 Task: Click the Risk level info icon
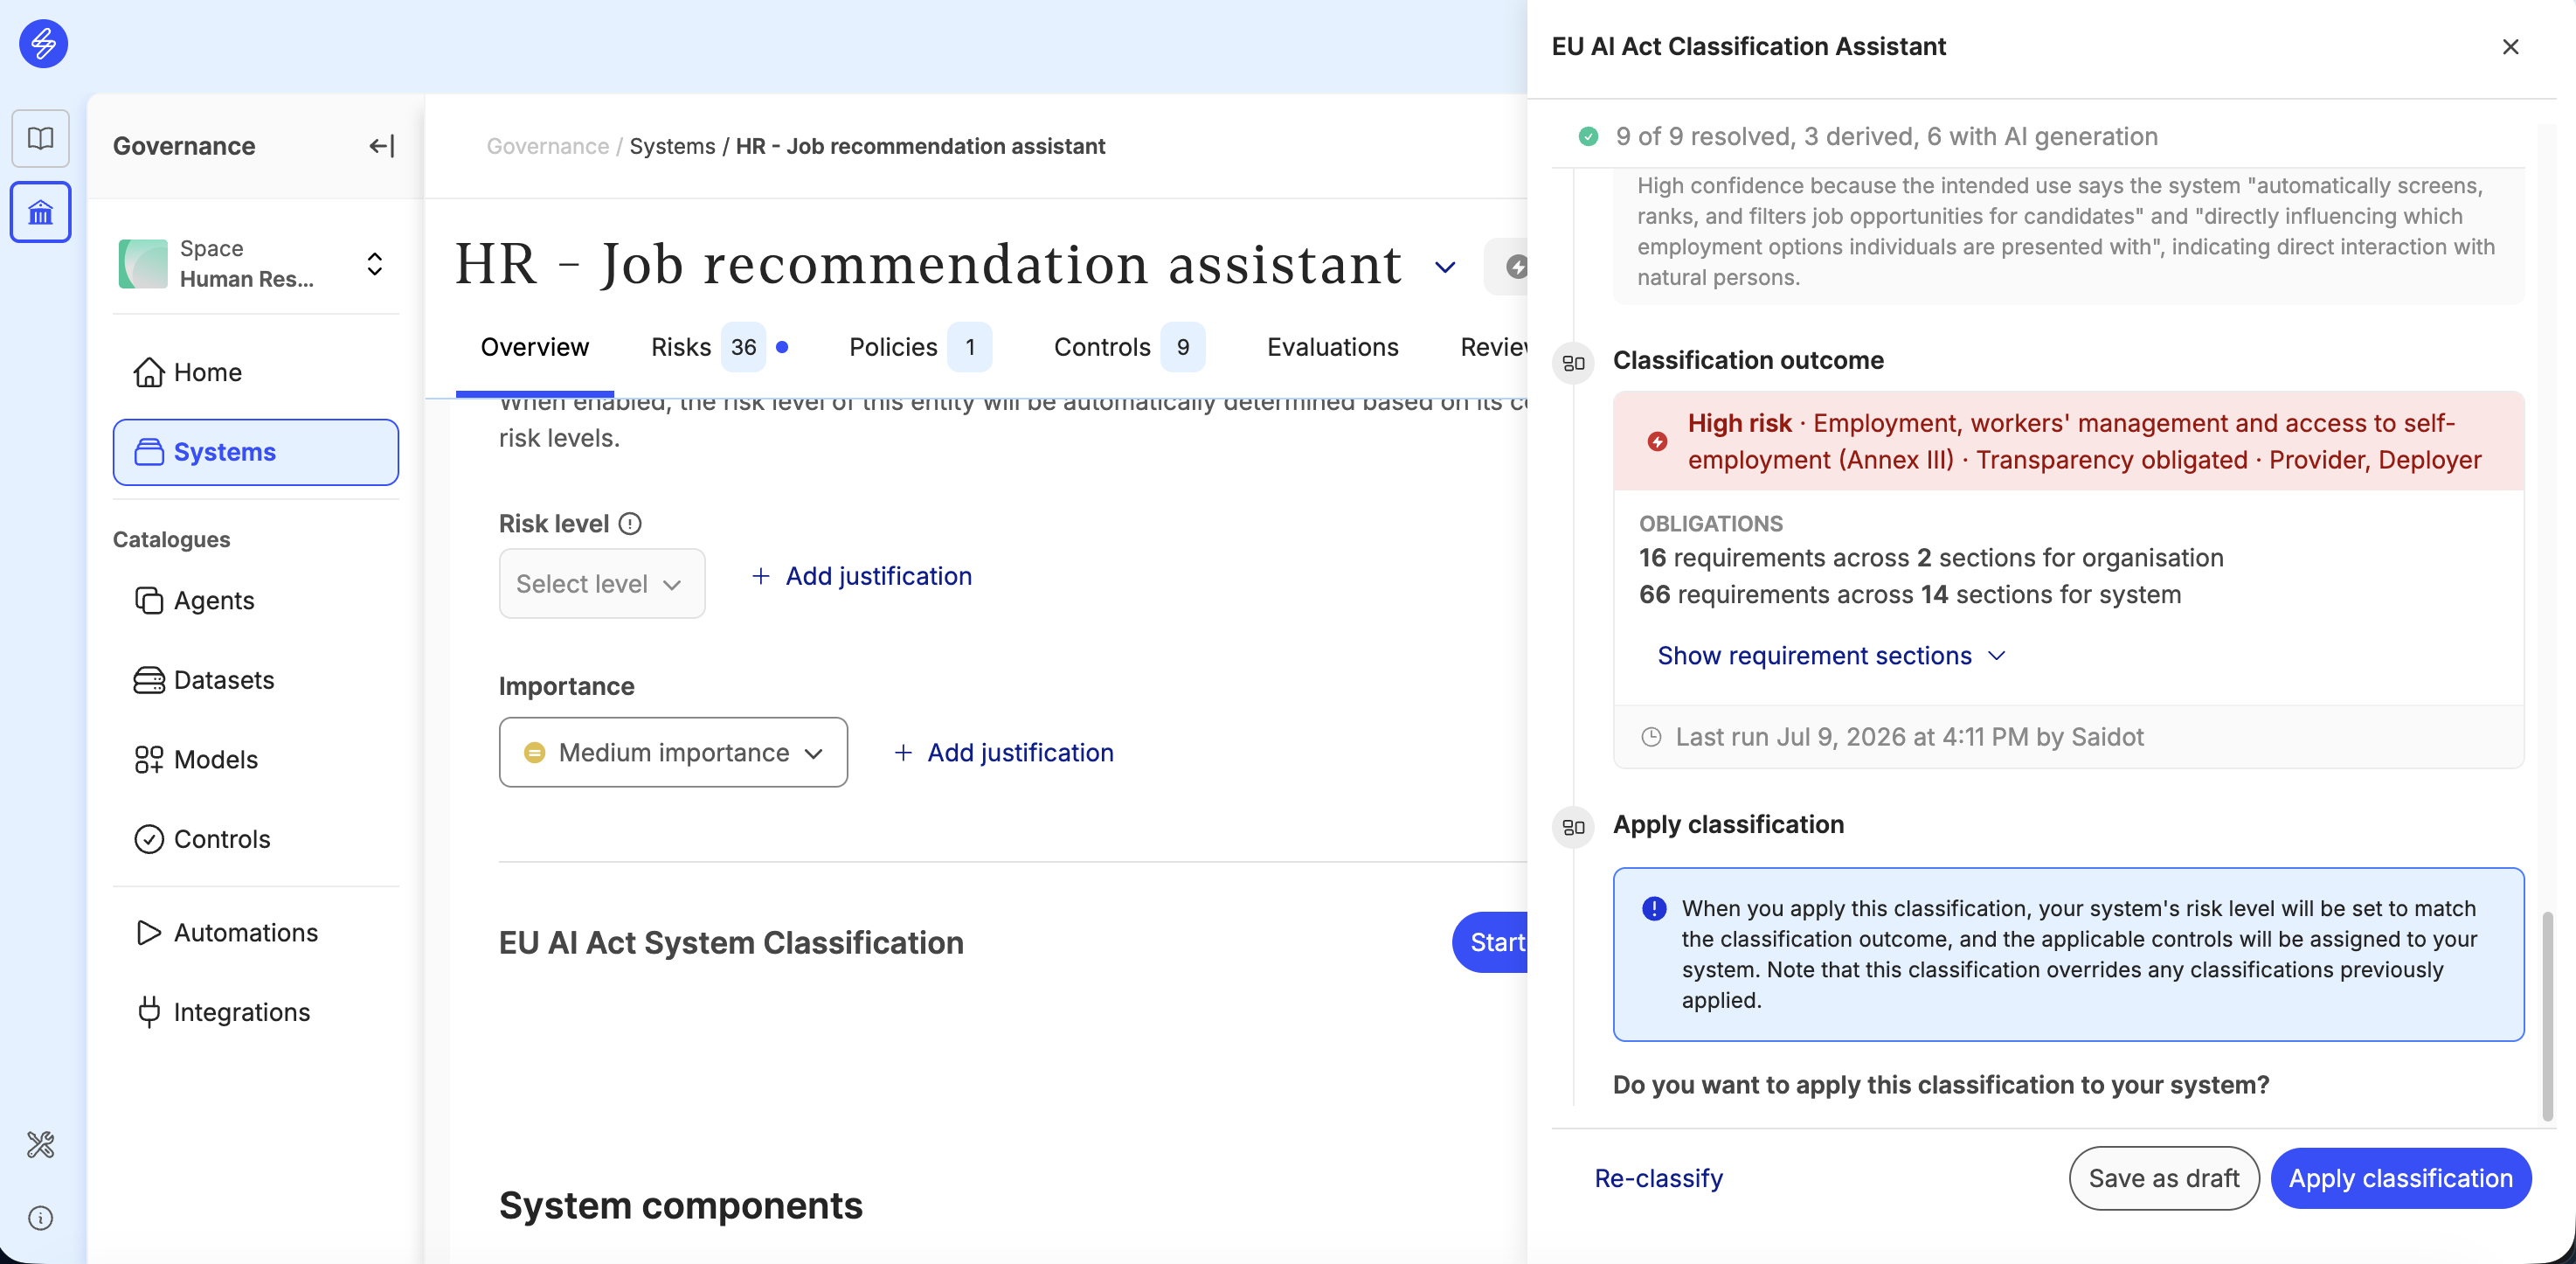click(630, 524)
